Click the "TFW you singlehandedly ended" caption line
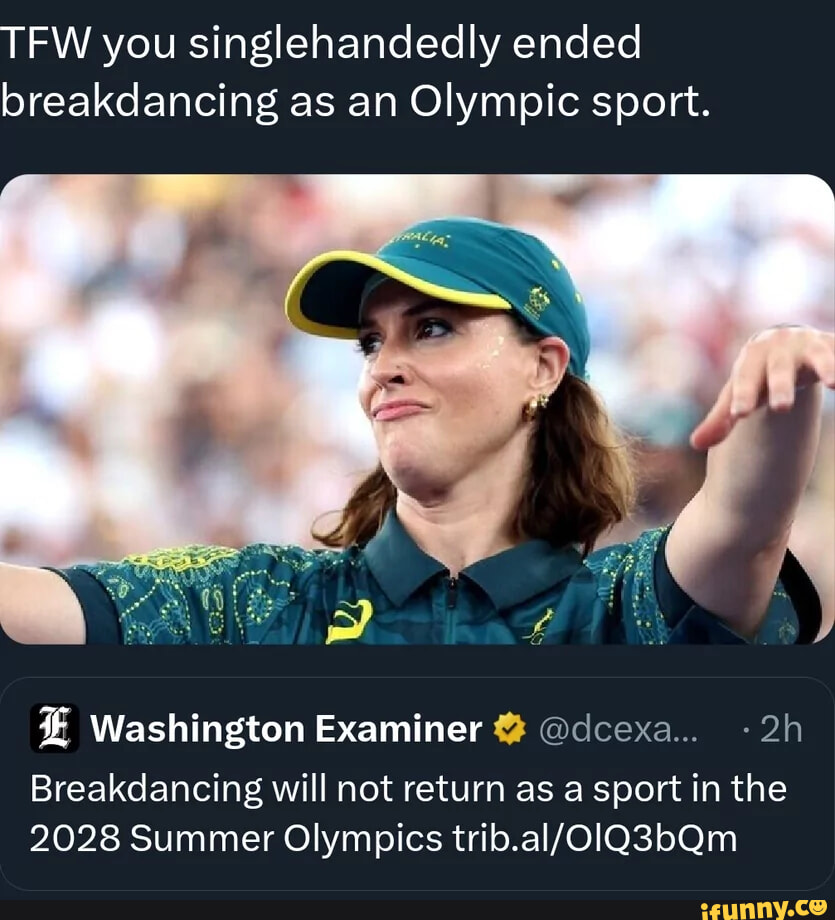The height and width of the screenshot is (920, 835). 320,42
